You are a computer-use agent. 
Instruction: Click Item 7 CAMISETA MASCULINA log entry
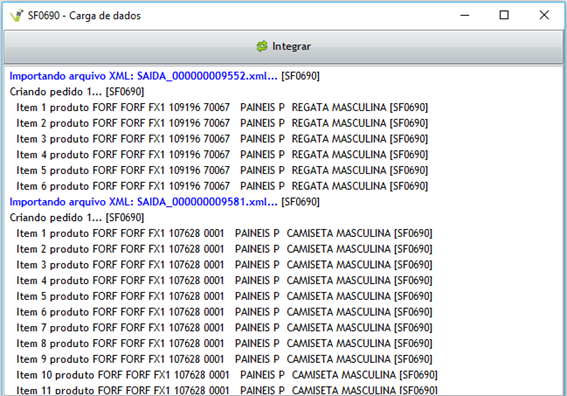pyautogui.click(x=224, y=328)
